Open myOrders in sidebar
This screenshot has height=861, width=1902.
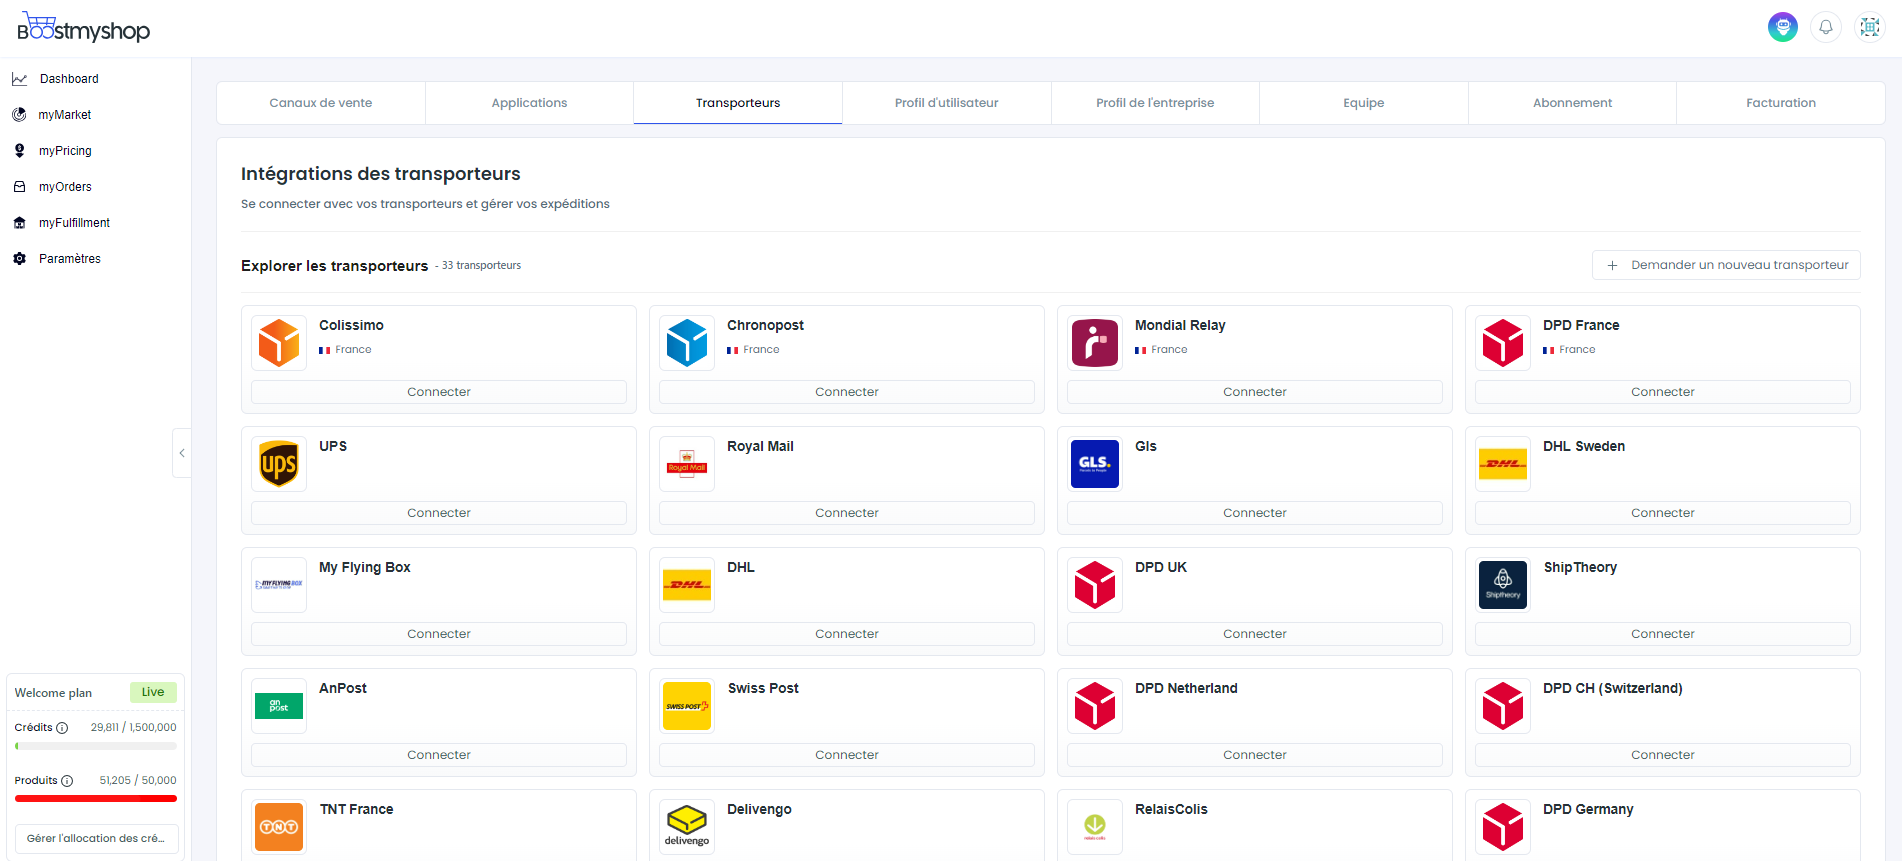65,187
